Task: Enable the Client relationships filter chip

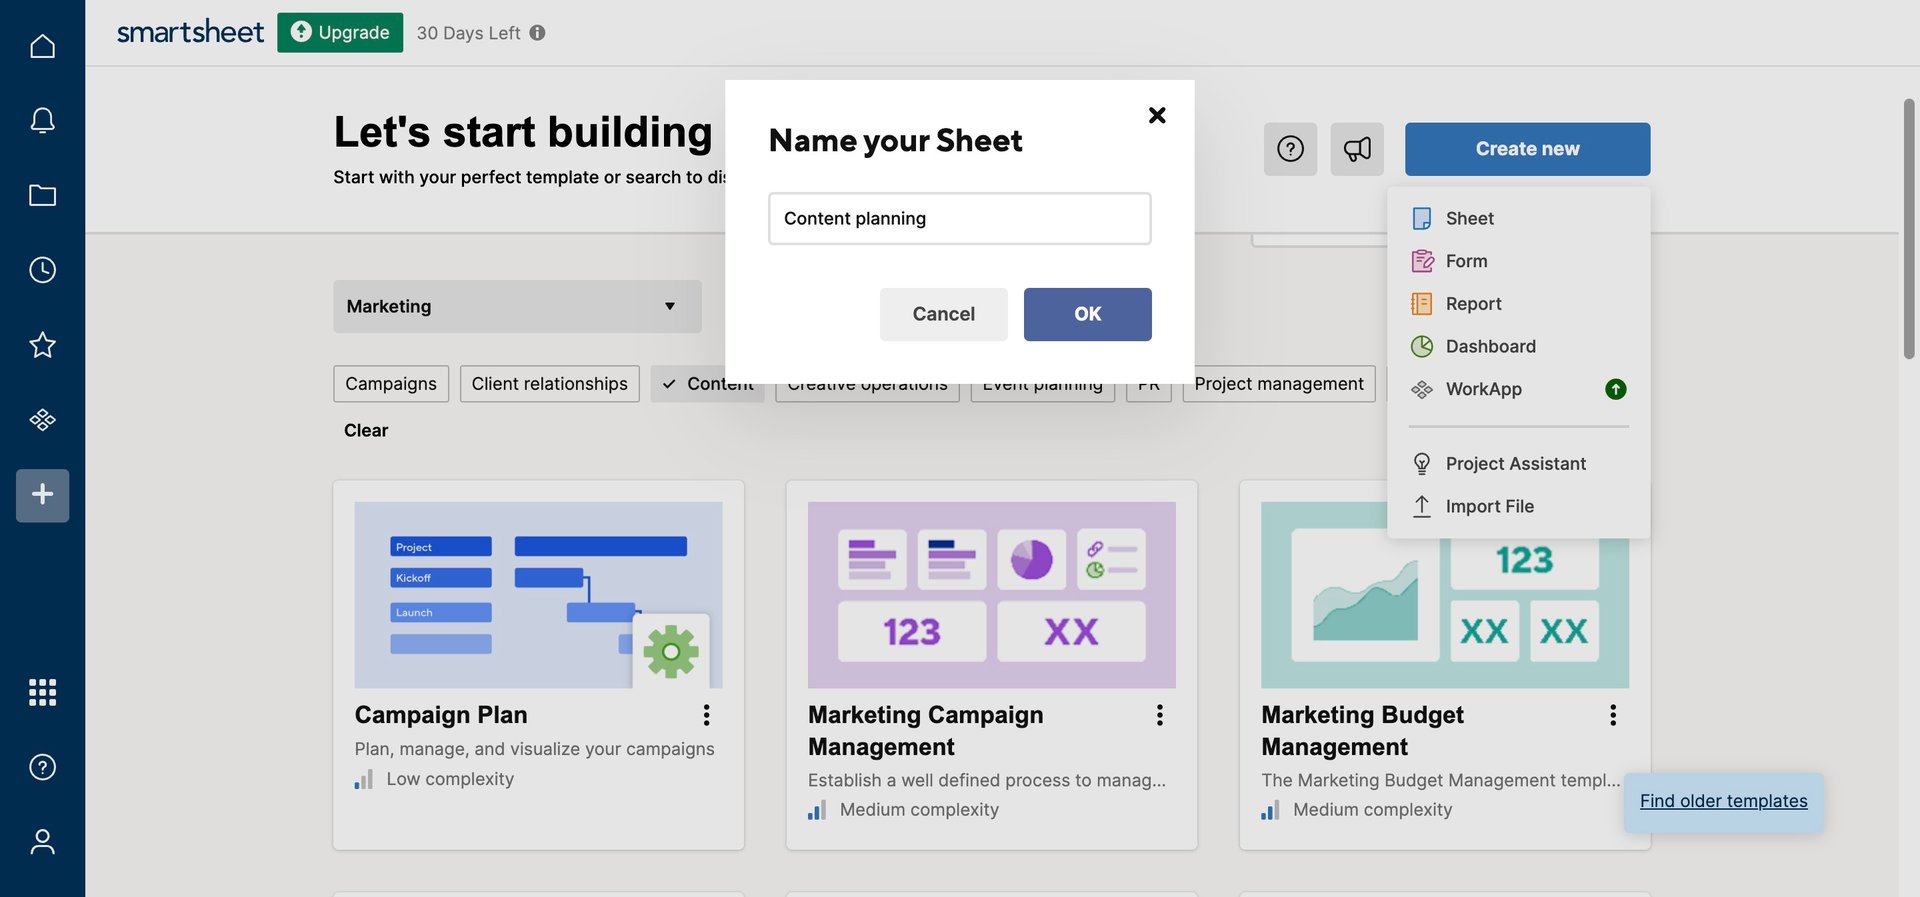Action: point(549,384)
